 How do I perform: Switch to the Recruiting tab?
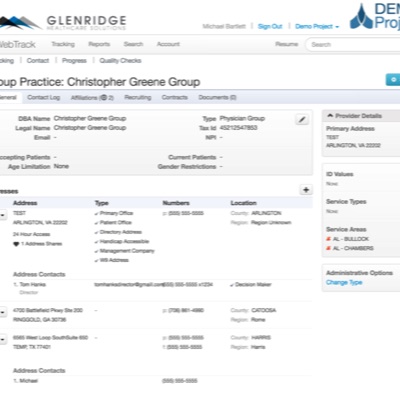tap(138, 97)
